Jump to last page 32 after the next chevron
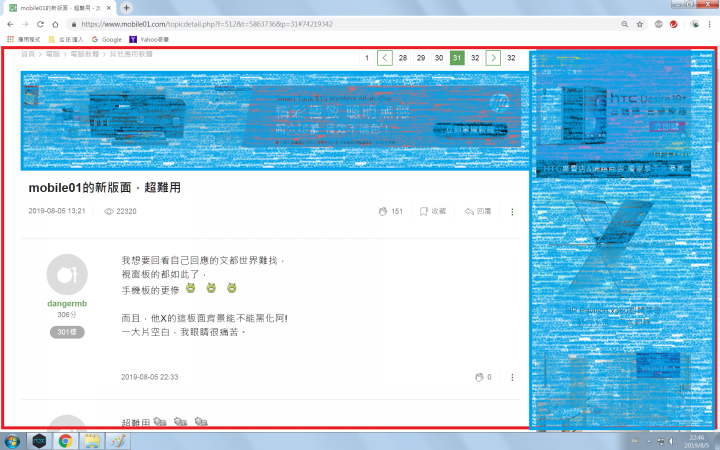 (x=511, y=58)
